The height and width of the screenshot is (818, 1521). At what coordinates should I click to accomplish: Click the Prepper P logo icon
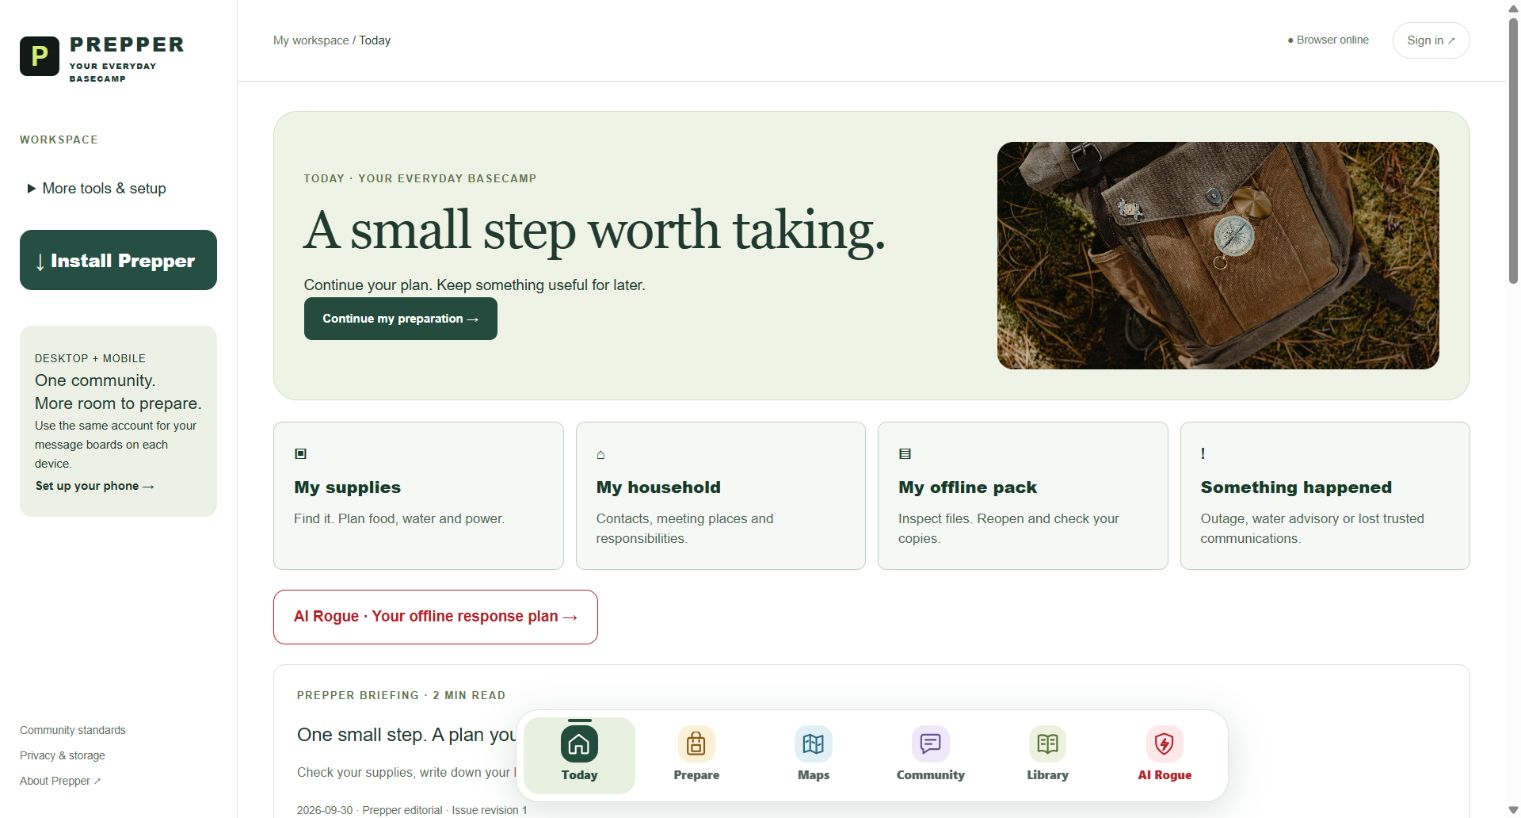[39, 56]
